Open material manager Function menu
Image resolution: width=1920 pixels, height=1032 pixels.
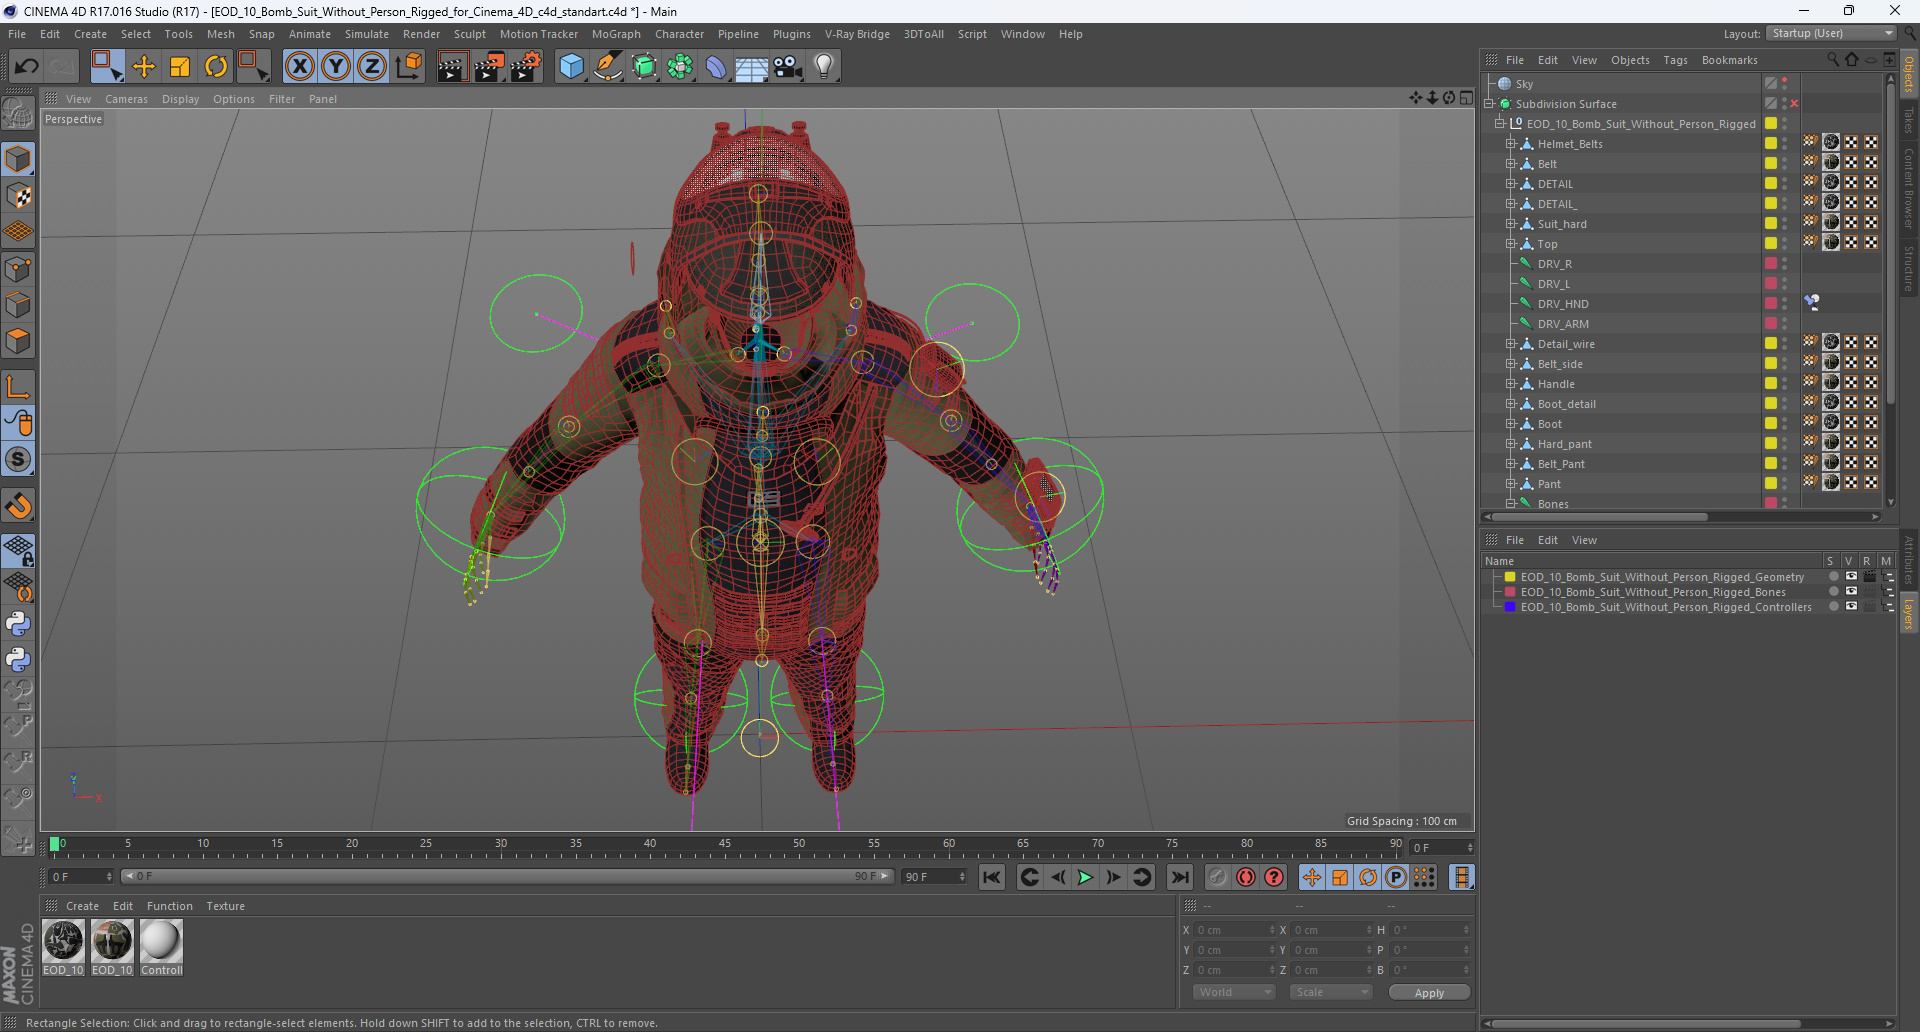[x=170, y=906]
